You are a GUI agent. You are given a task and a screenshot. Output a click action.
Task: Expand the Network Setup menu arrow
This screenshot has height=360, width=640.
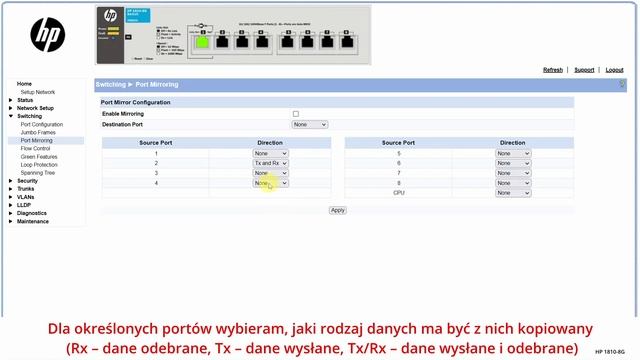tap(11, 108)
